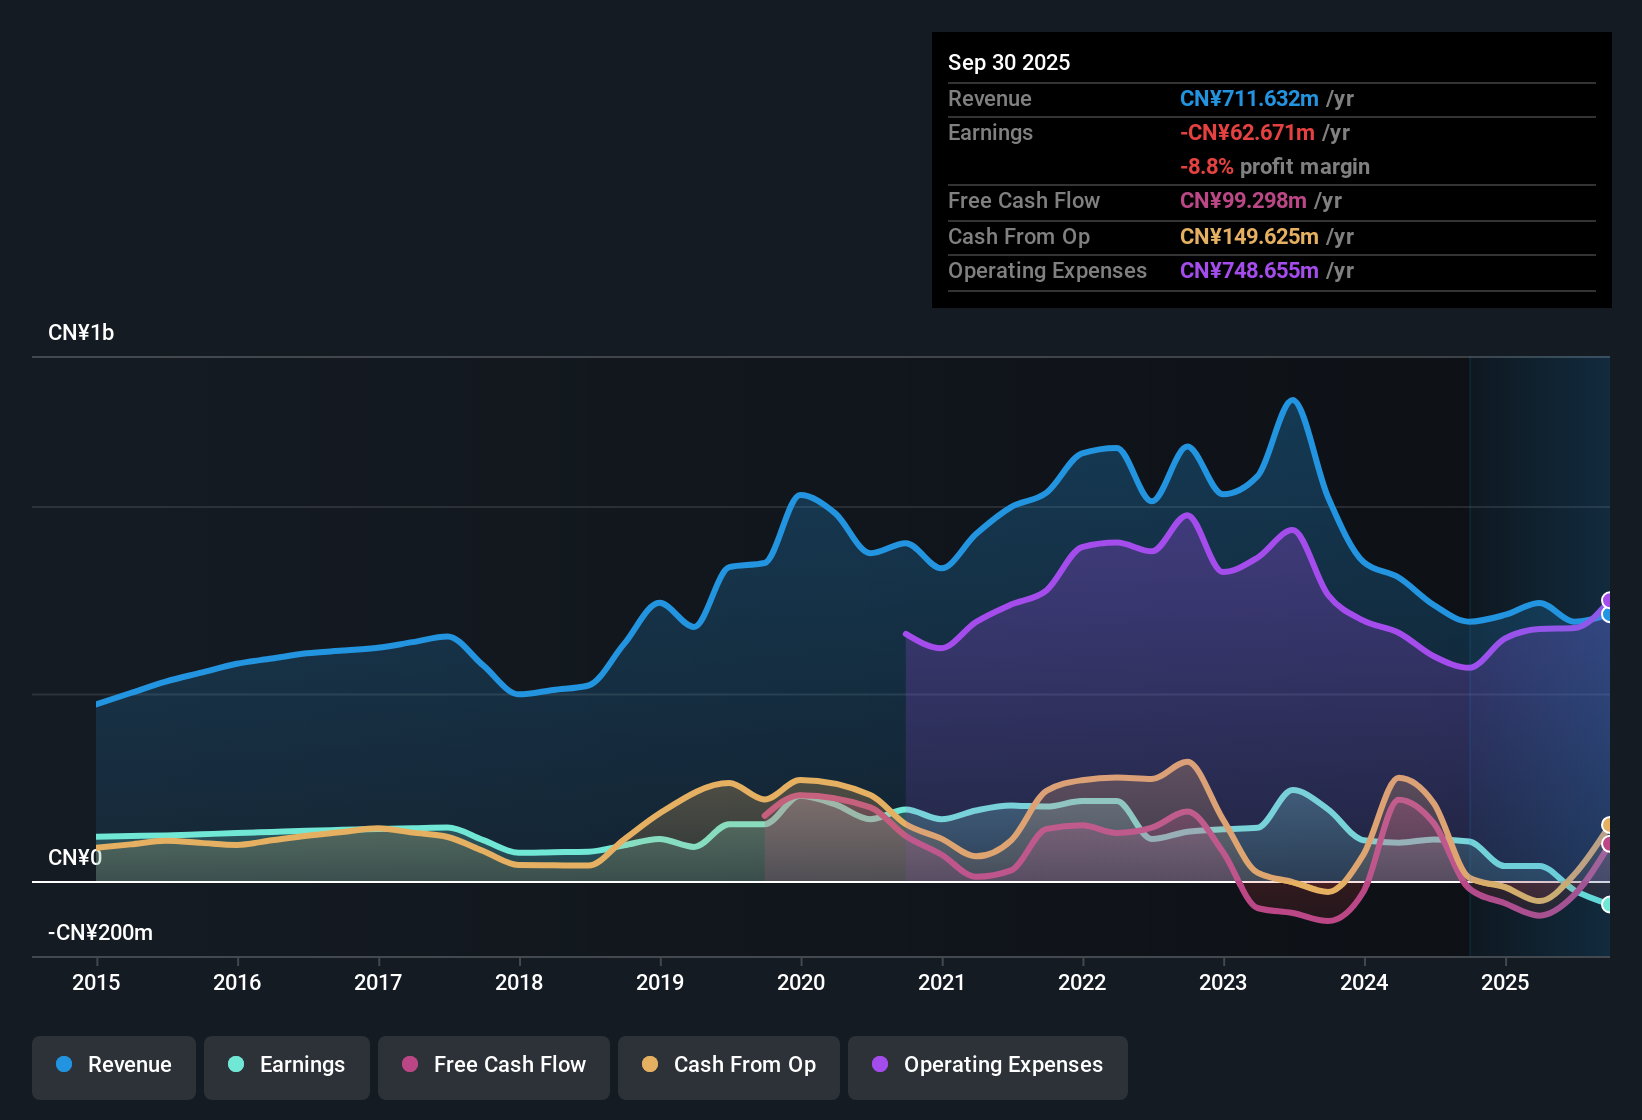The height and width of the screenshot is (1120, 1642).
Task: Click the orange Cash From Op legend dot
Action: click(650, 1065)
